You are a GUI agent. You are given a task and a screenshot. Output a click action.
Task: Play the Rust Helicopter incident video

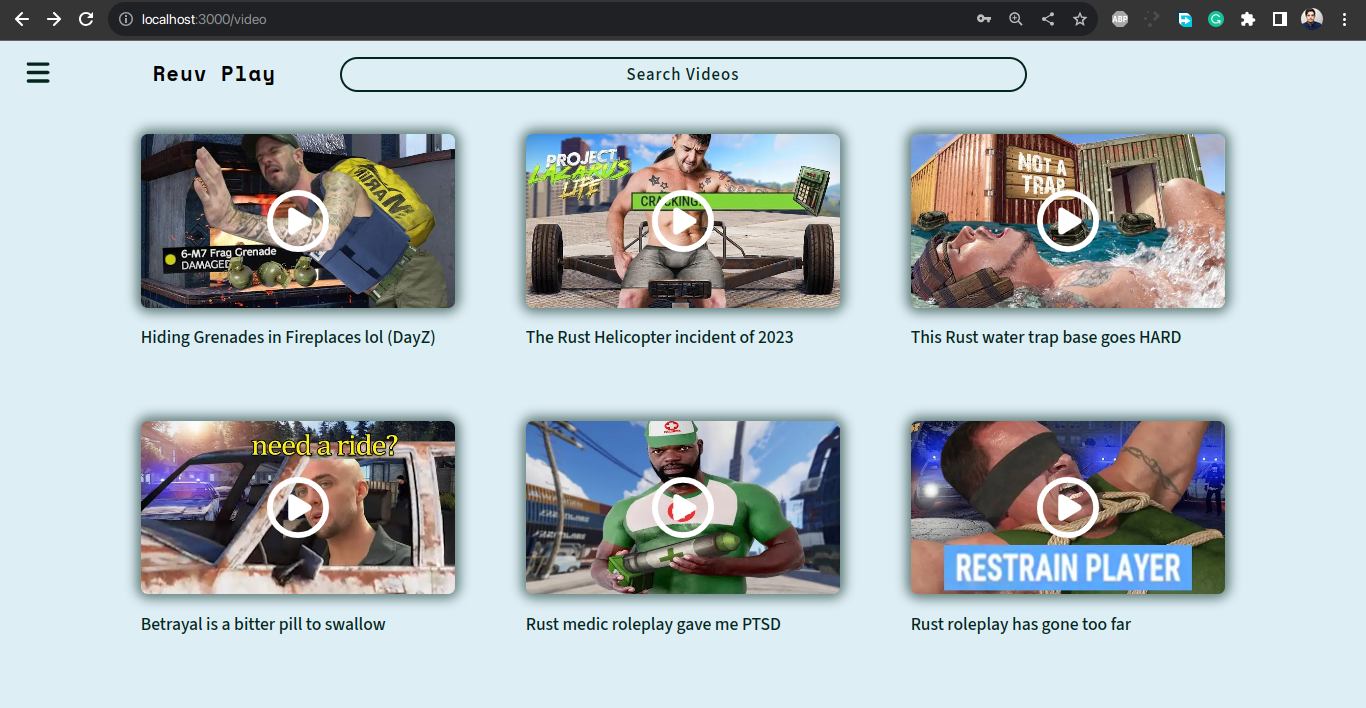683,221
